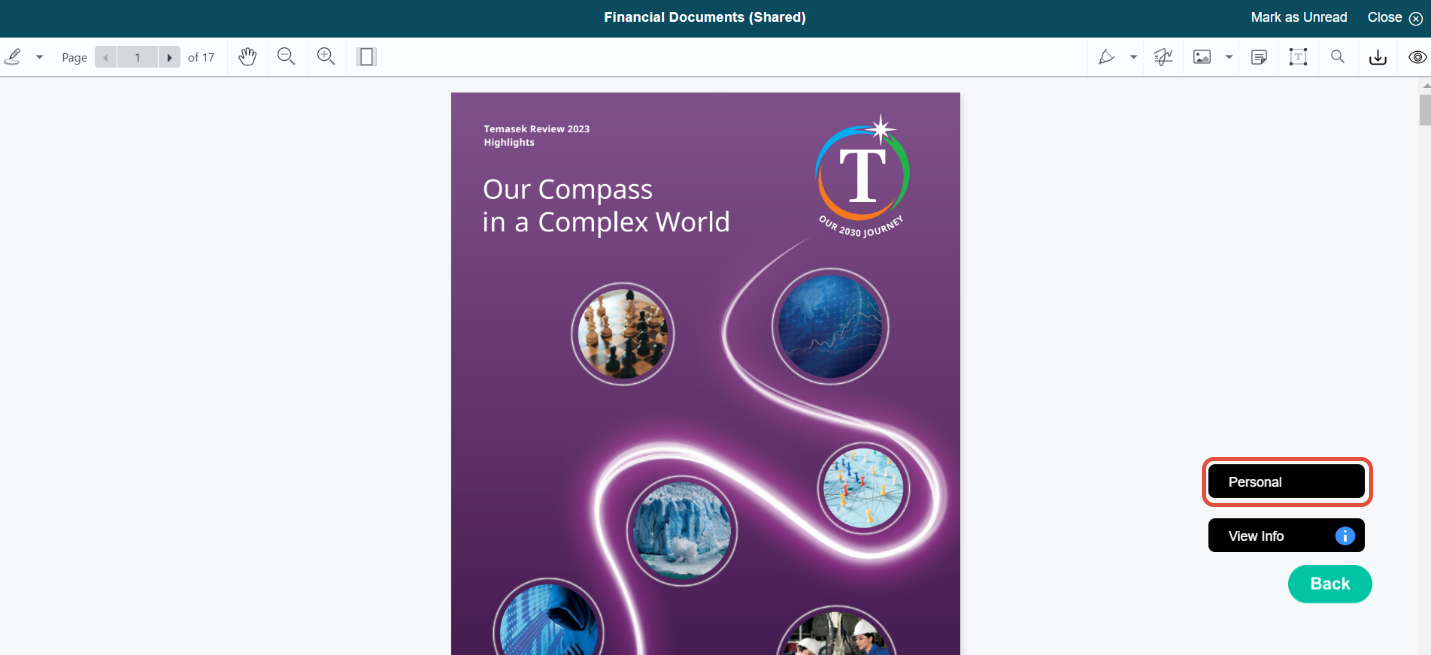The height and width of the screenshot is (655, 1431).
Task: Open the highlighter options dropdown arrow
Action: 1133,57
